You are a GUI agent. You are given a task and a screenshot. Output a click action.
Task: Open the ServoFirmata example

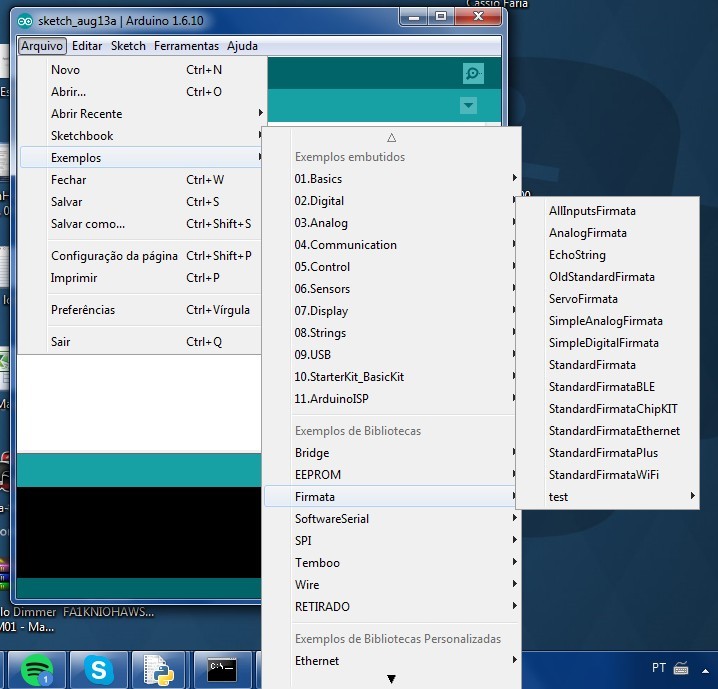tap(608, 298)
